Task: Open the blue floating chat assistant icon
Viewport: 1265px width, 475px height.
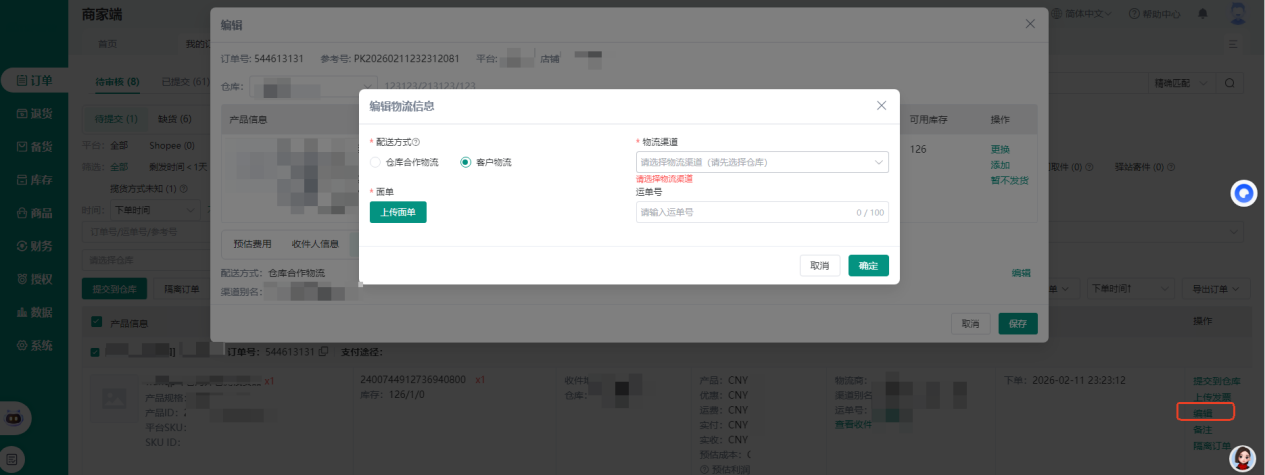Action: pyautogui.click(x=1244, y=194)
